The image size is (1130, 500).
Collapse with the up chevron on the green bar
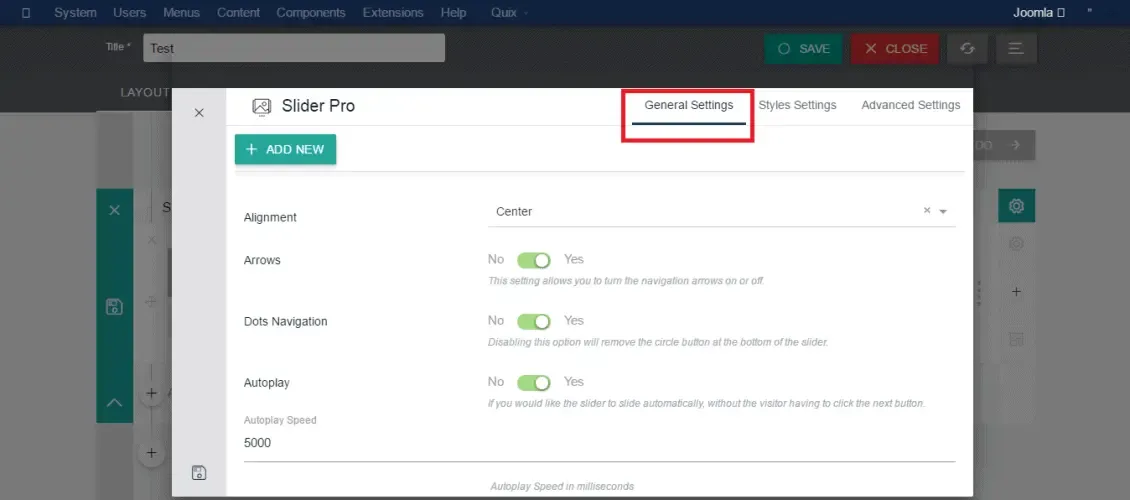pyautogui.click(x=114, y=403)
